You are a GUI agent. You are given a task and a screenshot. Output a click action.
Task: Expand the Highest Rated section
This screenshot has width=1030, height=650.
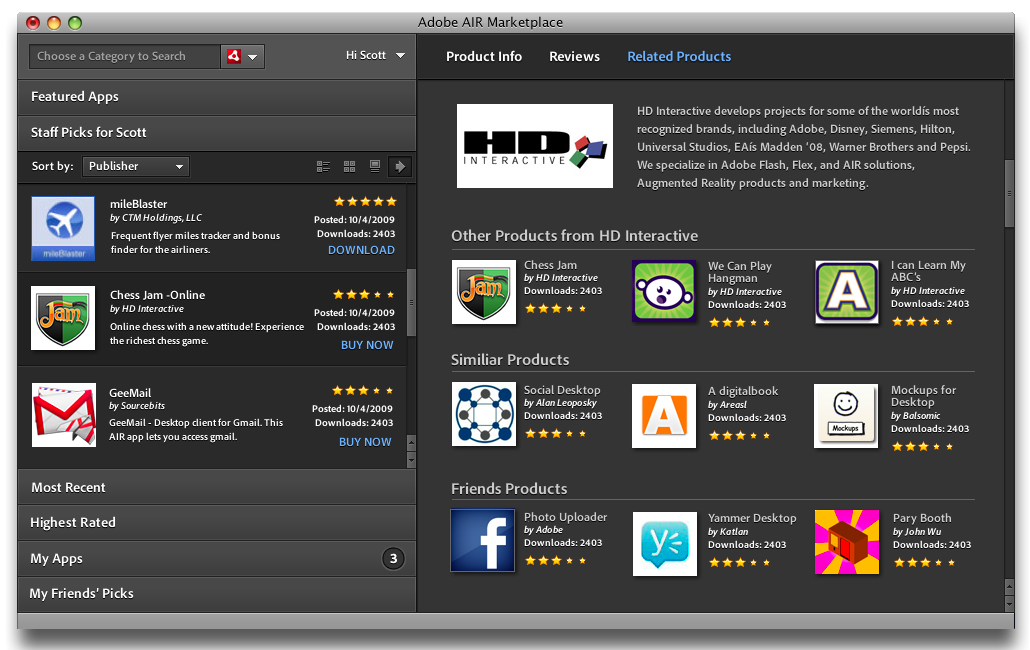217,523
